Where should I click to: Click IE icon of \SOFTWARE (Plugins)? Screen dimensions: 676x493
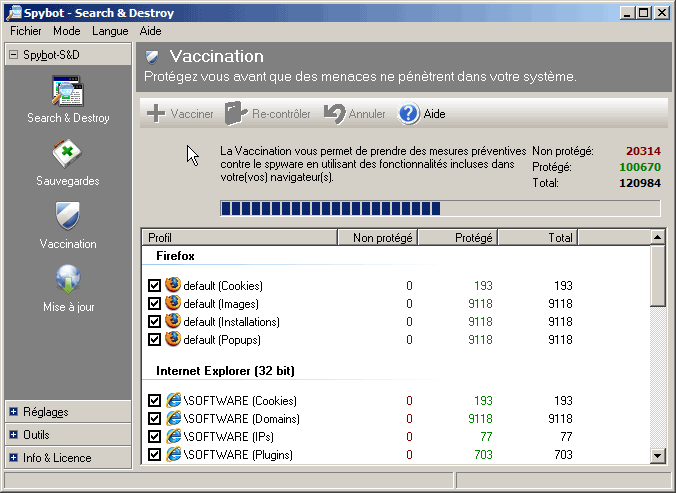[173, 455]
